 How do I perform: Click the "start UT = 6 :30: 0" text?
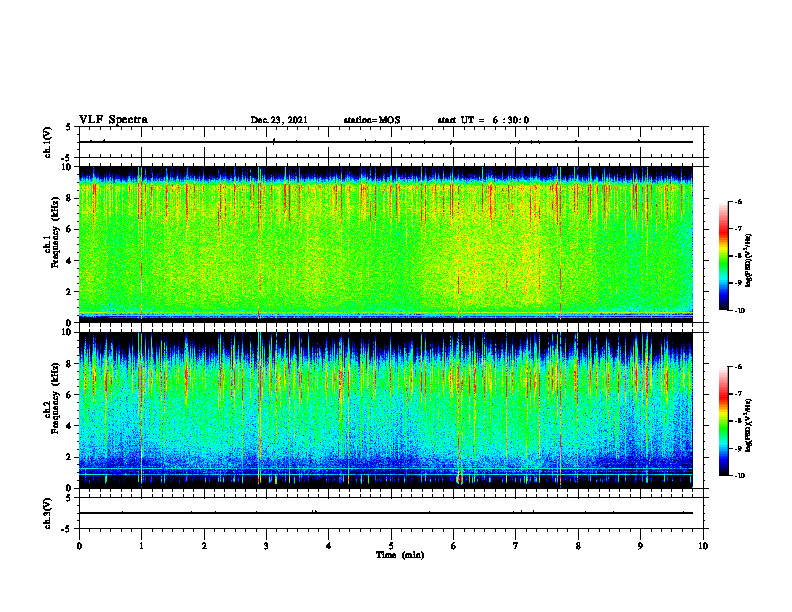point(483,120)
